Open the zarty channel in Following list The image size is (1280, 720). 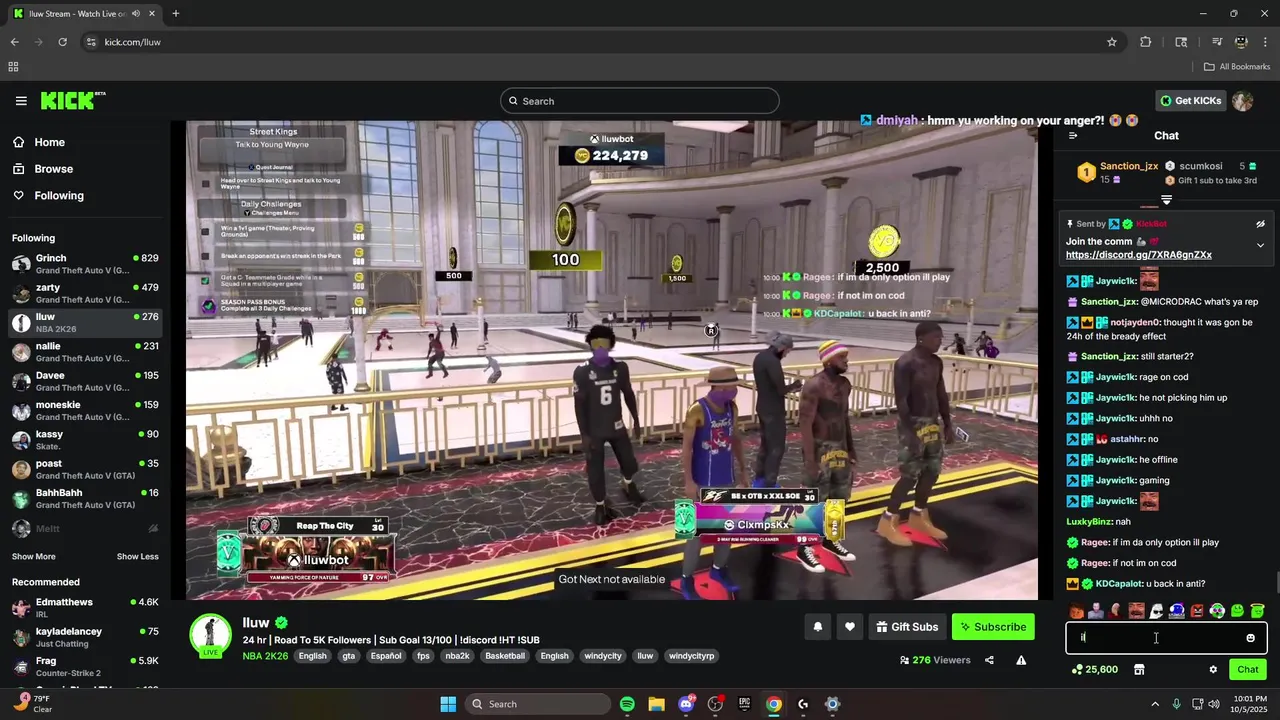point(85,293)
